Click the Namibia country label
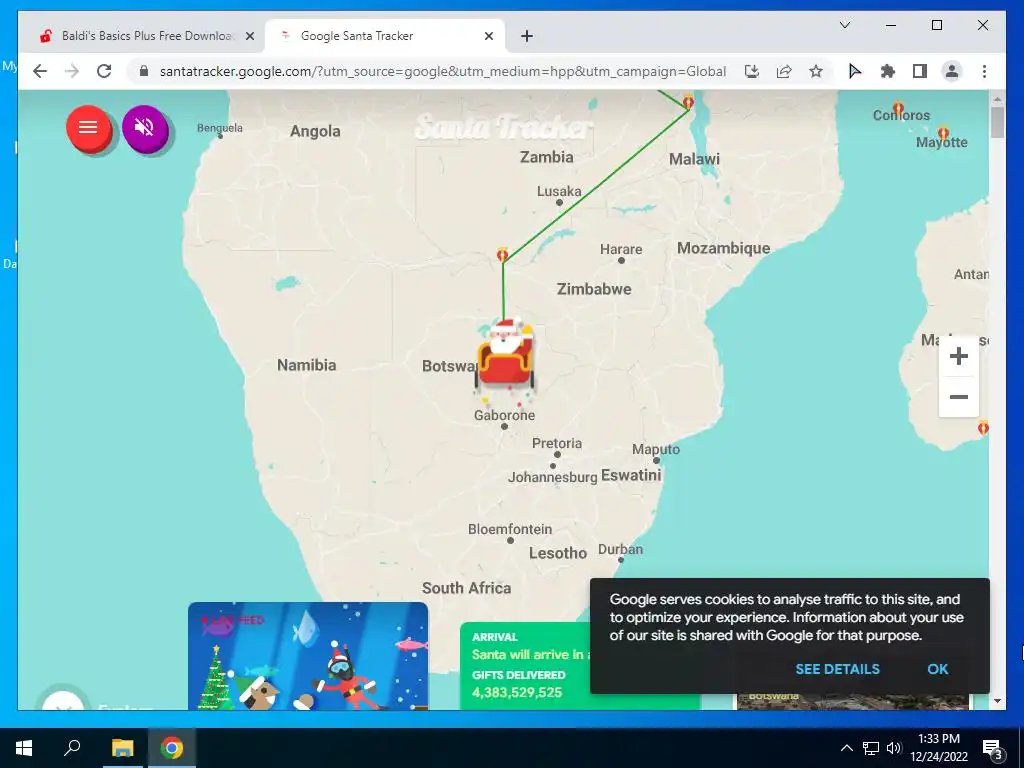This screenshot has width=1024, height=768. tap(306, 364)
